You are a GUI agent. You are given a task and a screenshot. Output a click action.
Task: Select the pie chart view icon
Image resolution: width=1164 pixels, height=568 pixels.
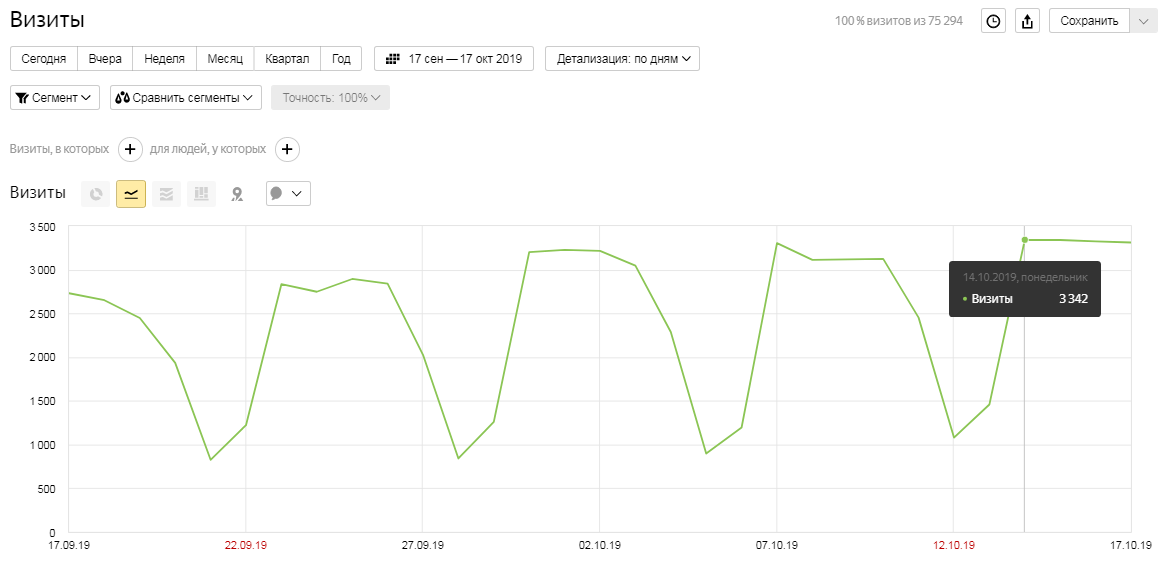(96, 194)
